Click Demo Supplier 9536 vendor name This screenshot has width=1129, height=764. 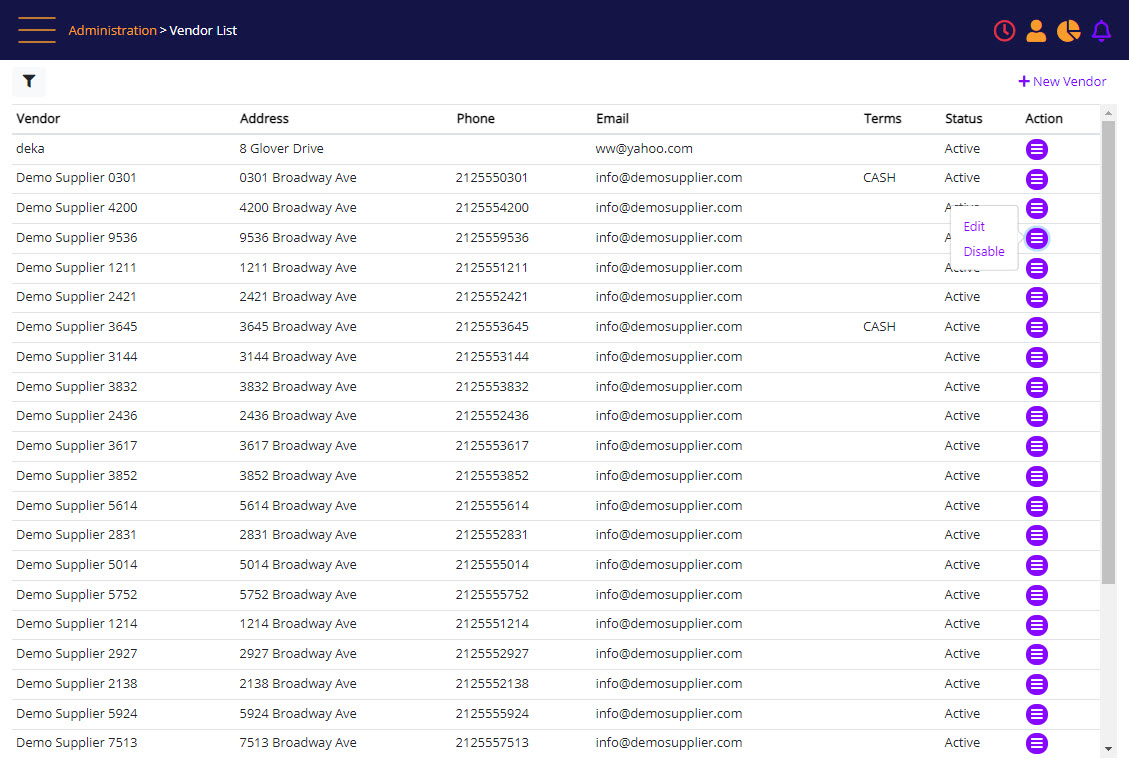76,237
